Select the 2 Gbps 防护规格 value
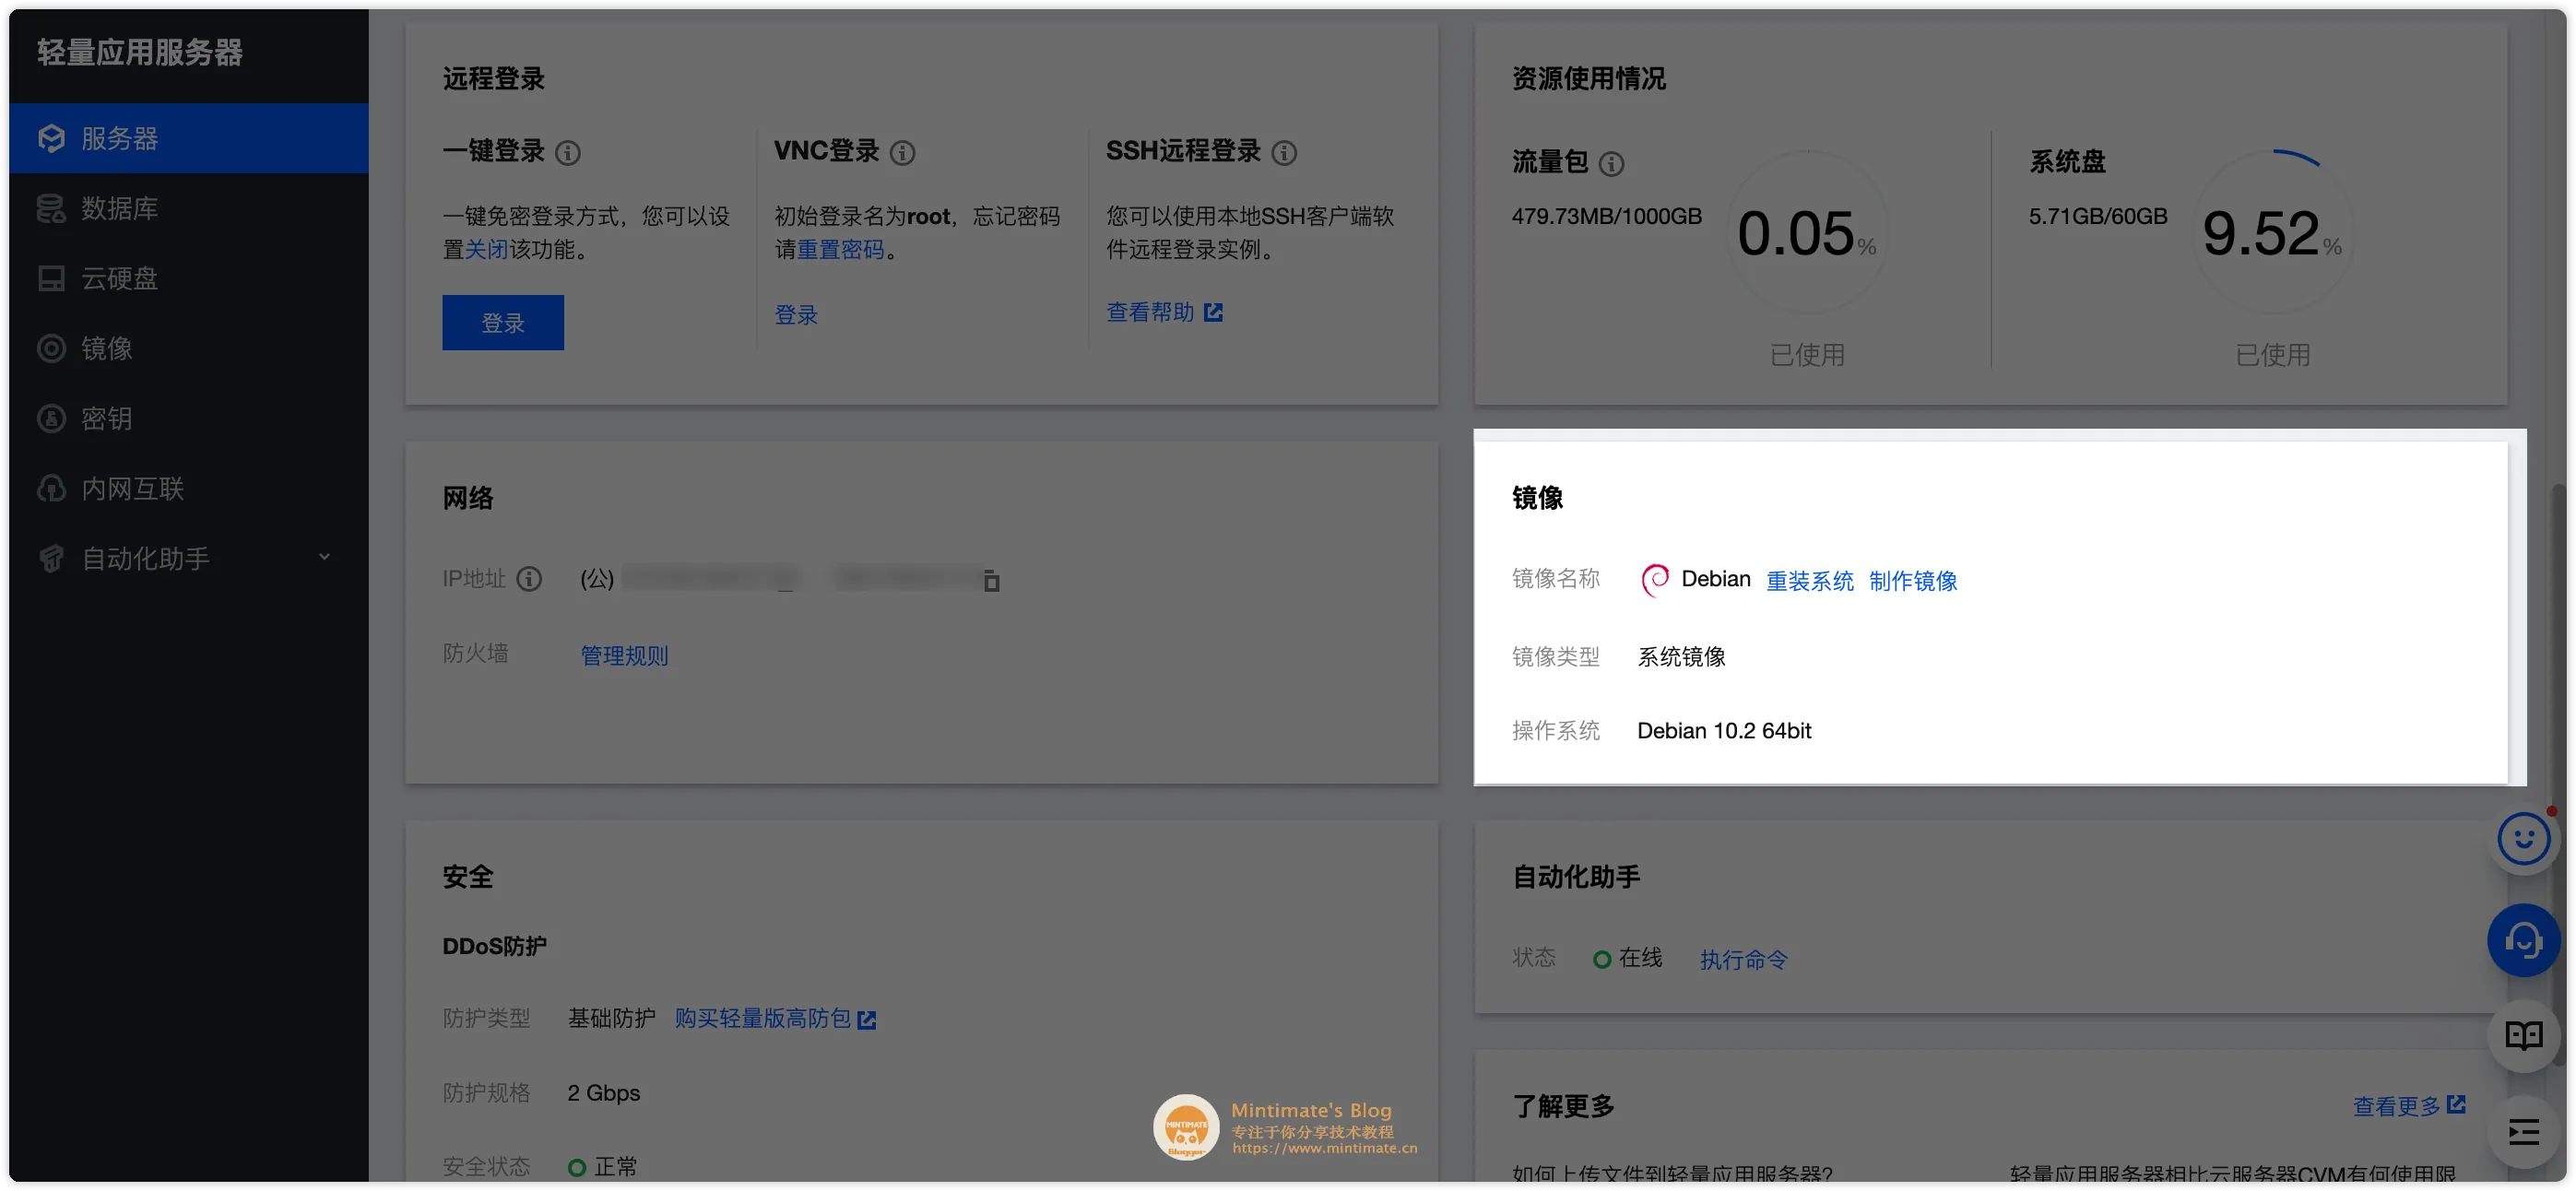This screenshot has width=2576, height=1191. (x=603, y=1092)
